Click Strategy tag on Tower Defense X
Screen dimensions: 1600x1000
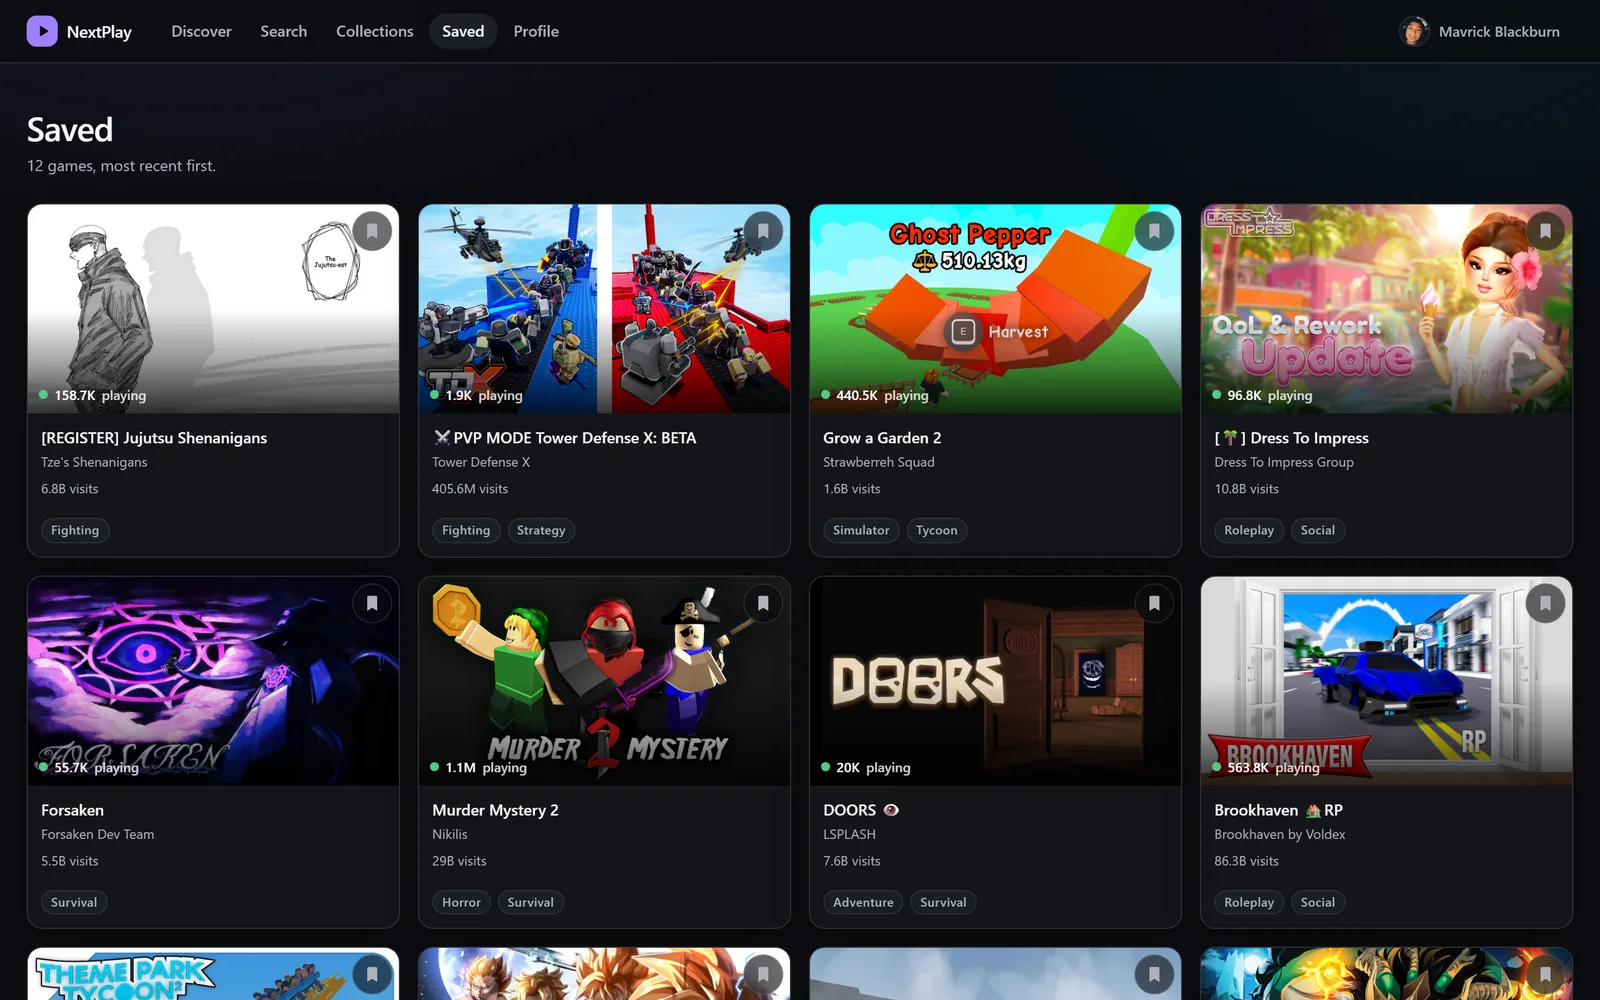click(x=541, y=530)
